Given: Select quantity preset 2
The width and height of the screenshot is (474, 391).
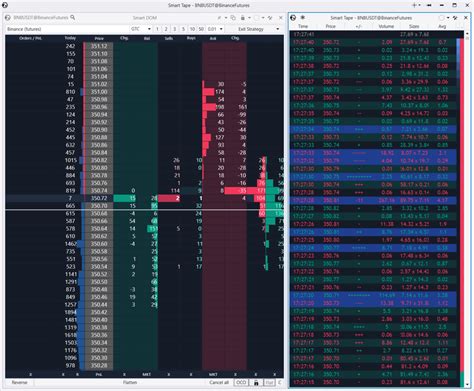Looking at the screenshot, I should click(166, 29).
